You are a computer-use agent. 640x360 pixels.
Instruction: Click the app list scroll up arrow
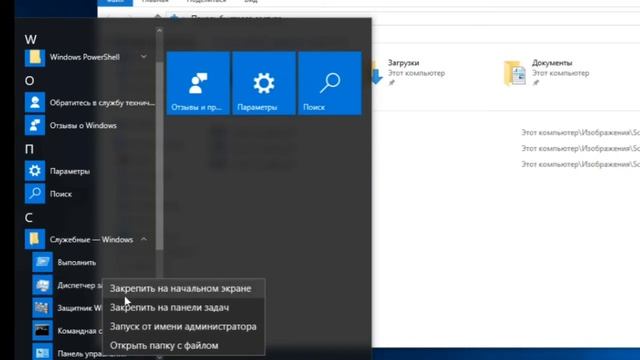tap(160, 31)
